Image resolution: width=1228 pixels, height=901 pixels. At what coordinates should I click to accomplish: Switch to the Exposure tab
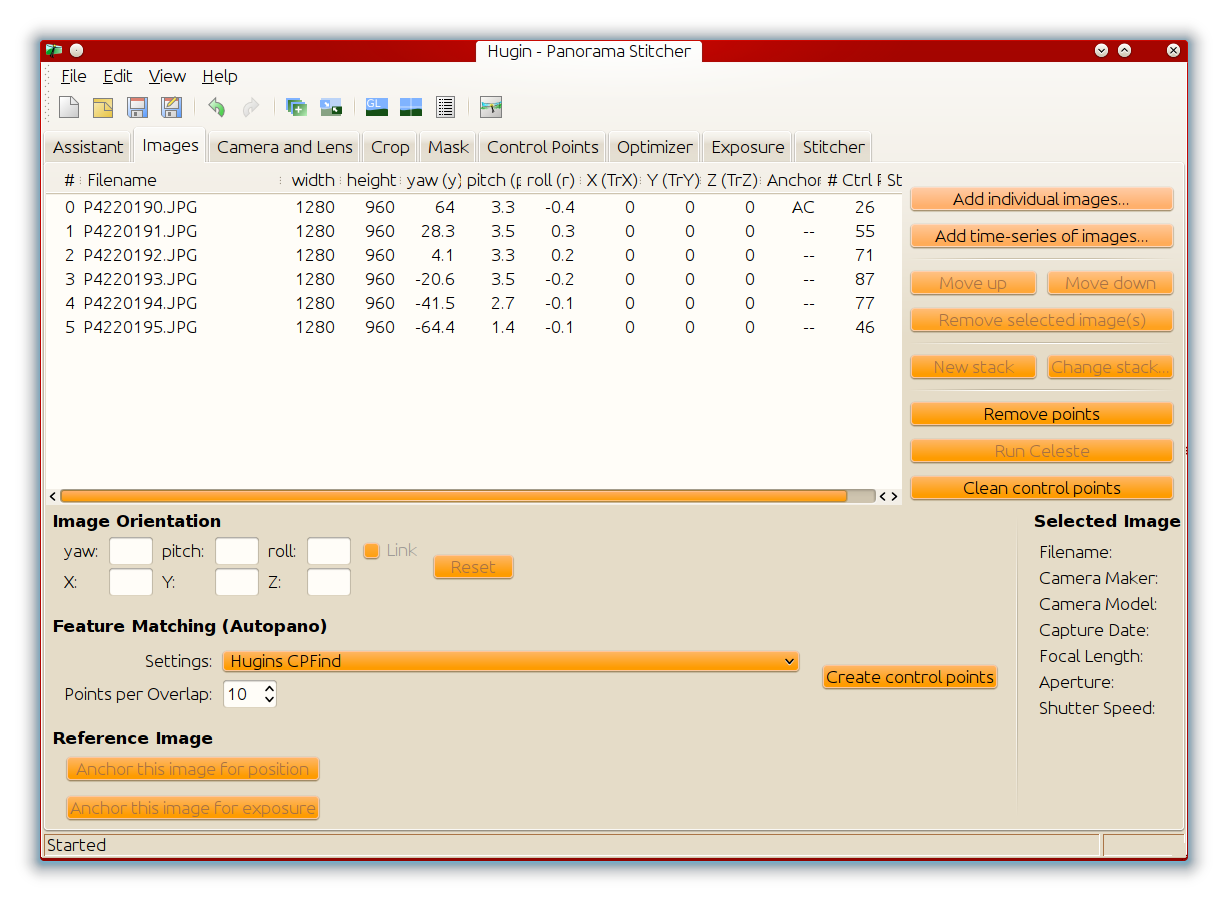tap(748, 147)
